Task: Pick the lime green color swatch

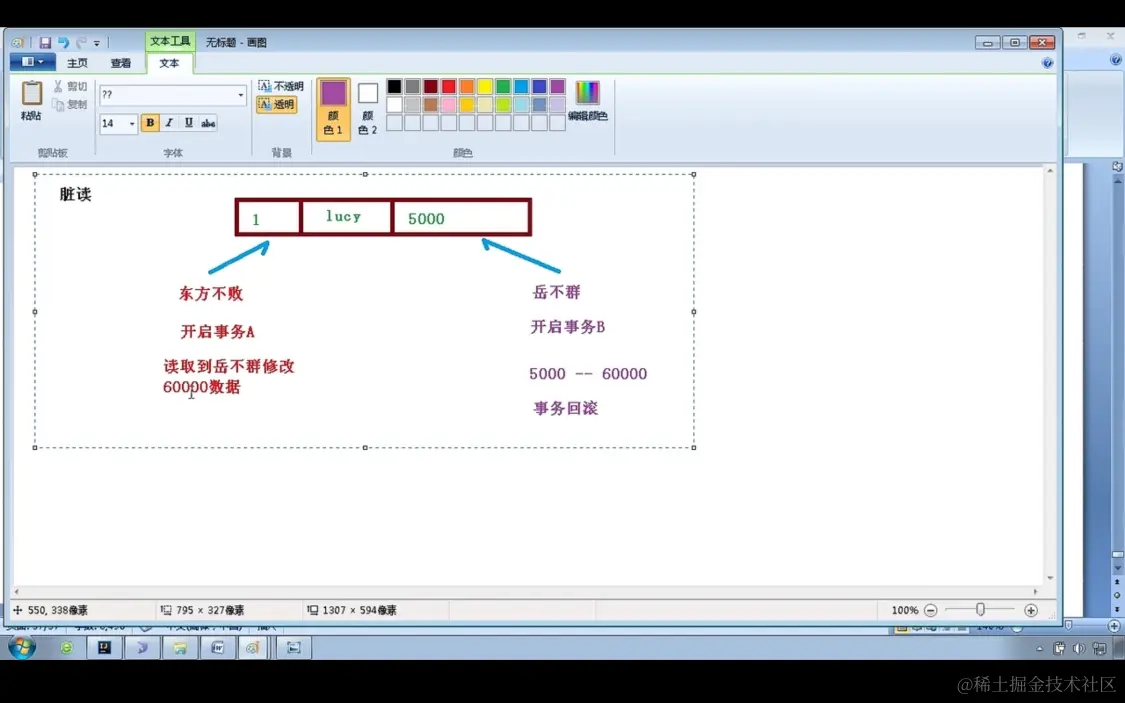Action: [x=503, y=105]
